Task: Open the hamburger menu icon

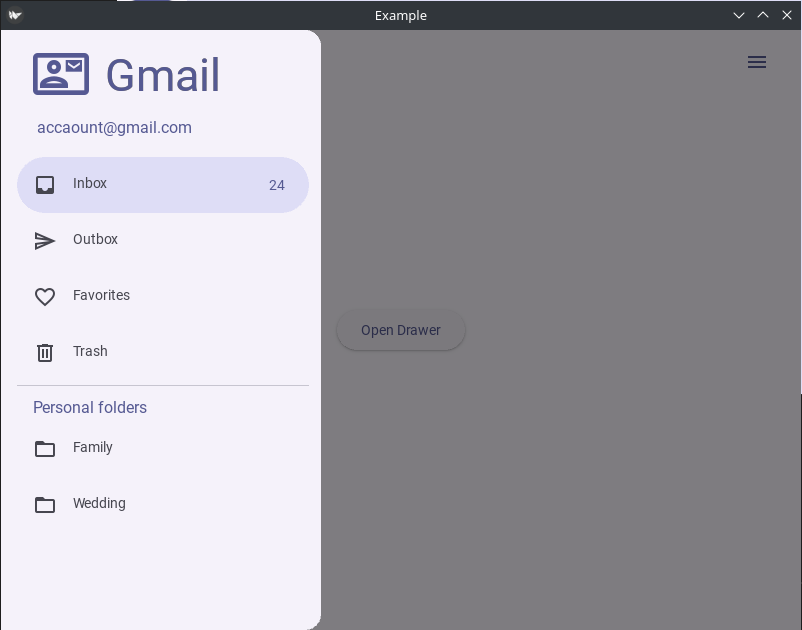Action: coord(757,62)
